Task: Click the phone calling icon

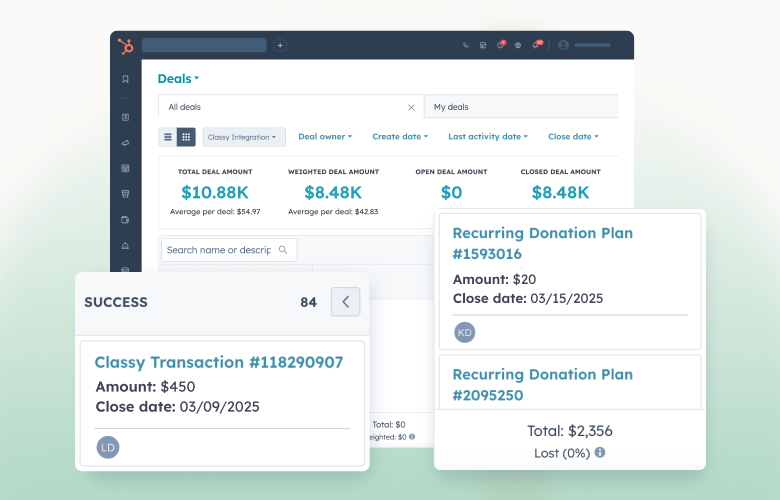Action: click(x=466, y=45)
